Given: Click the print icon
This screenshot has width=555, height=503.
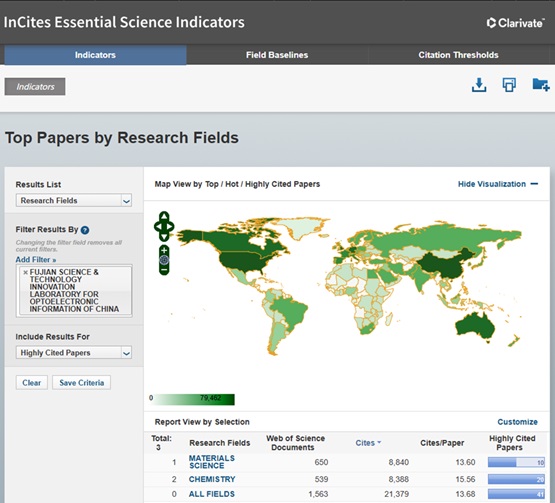Looking at the screenshot, I should 509,85.
